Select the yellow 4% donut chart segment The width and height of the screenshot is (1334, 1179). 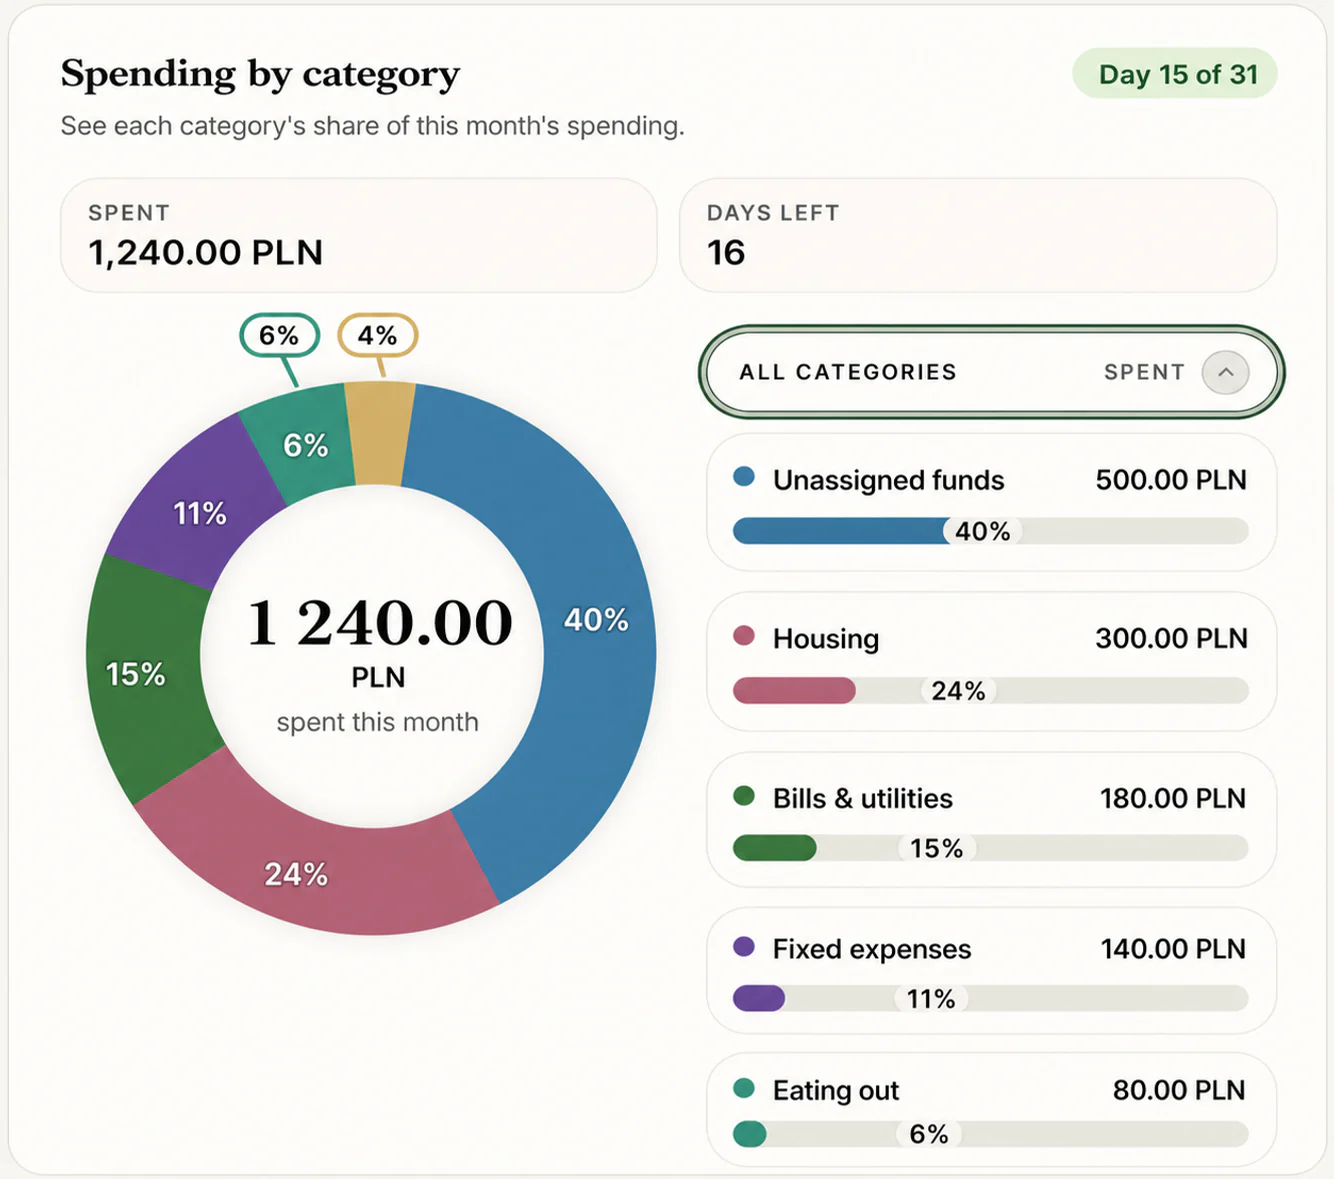point(379,433)
